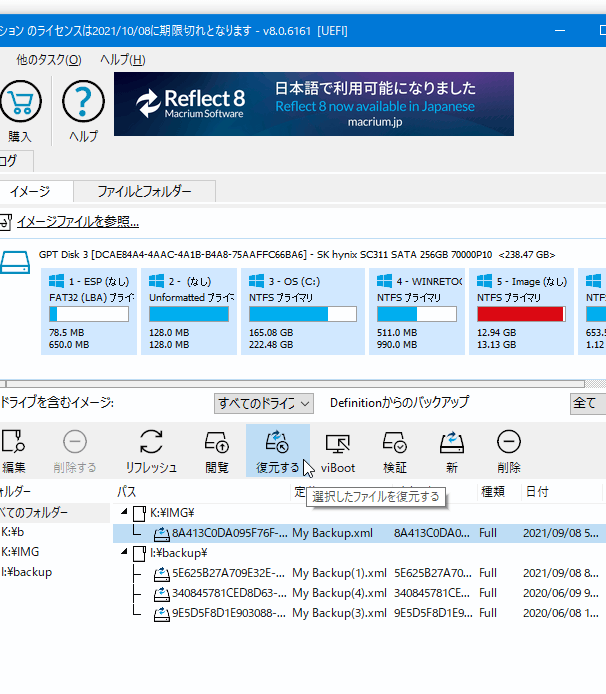The width and height of the screenshot is (606, 694).
Task: Click 'My Backup(3).xml' cell
Action: (339, 613)
